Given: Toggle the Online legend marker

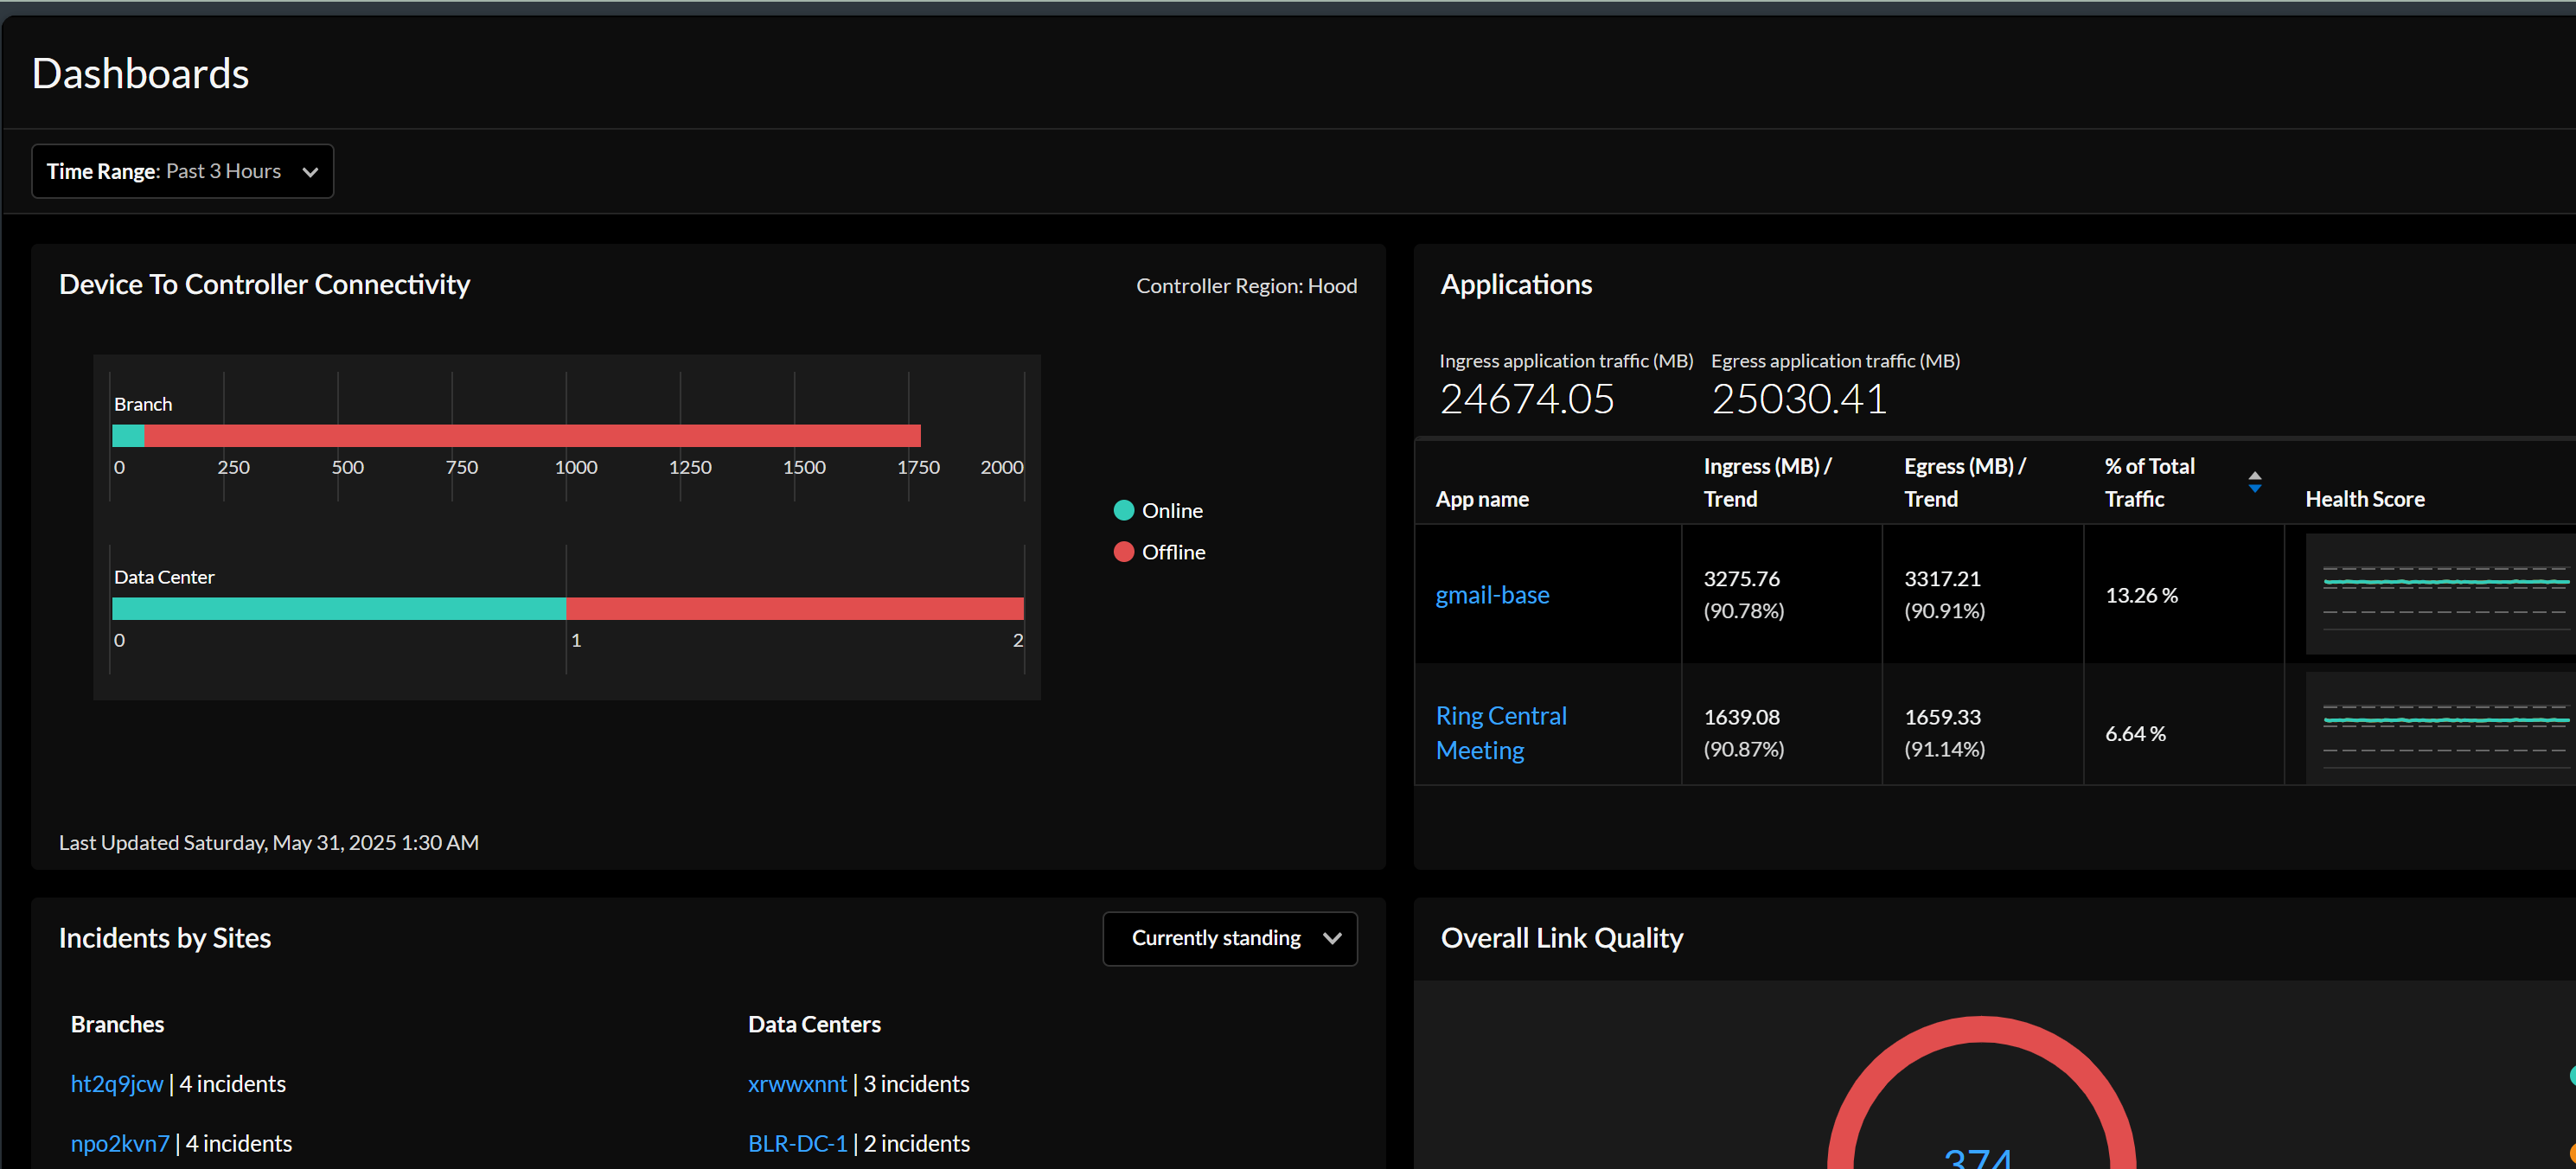Looking at the screenshot, I should (x=1123, y=511).
